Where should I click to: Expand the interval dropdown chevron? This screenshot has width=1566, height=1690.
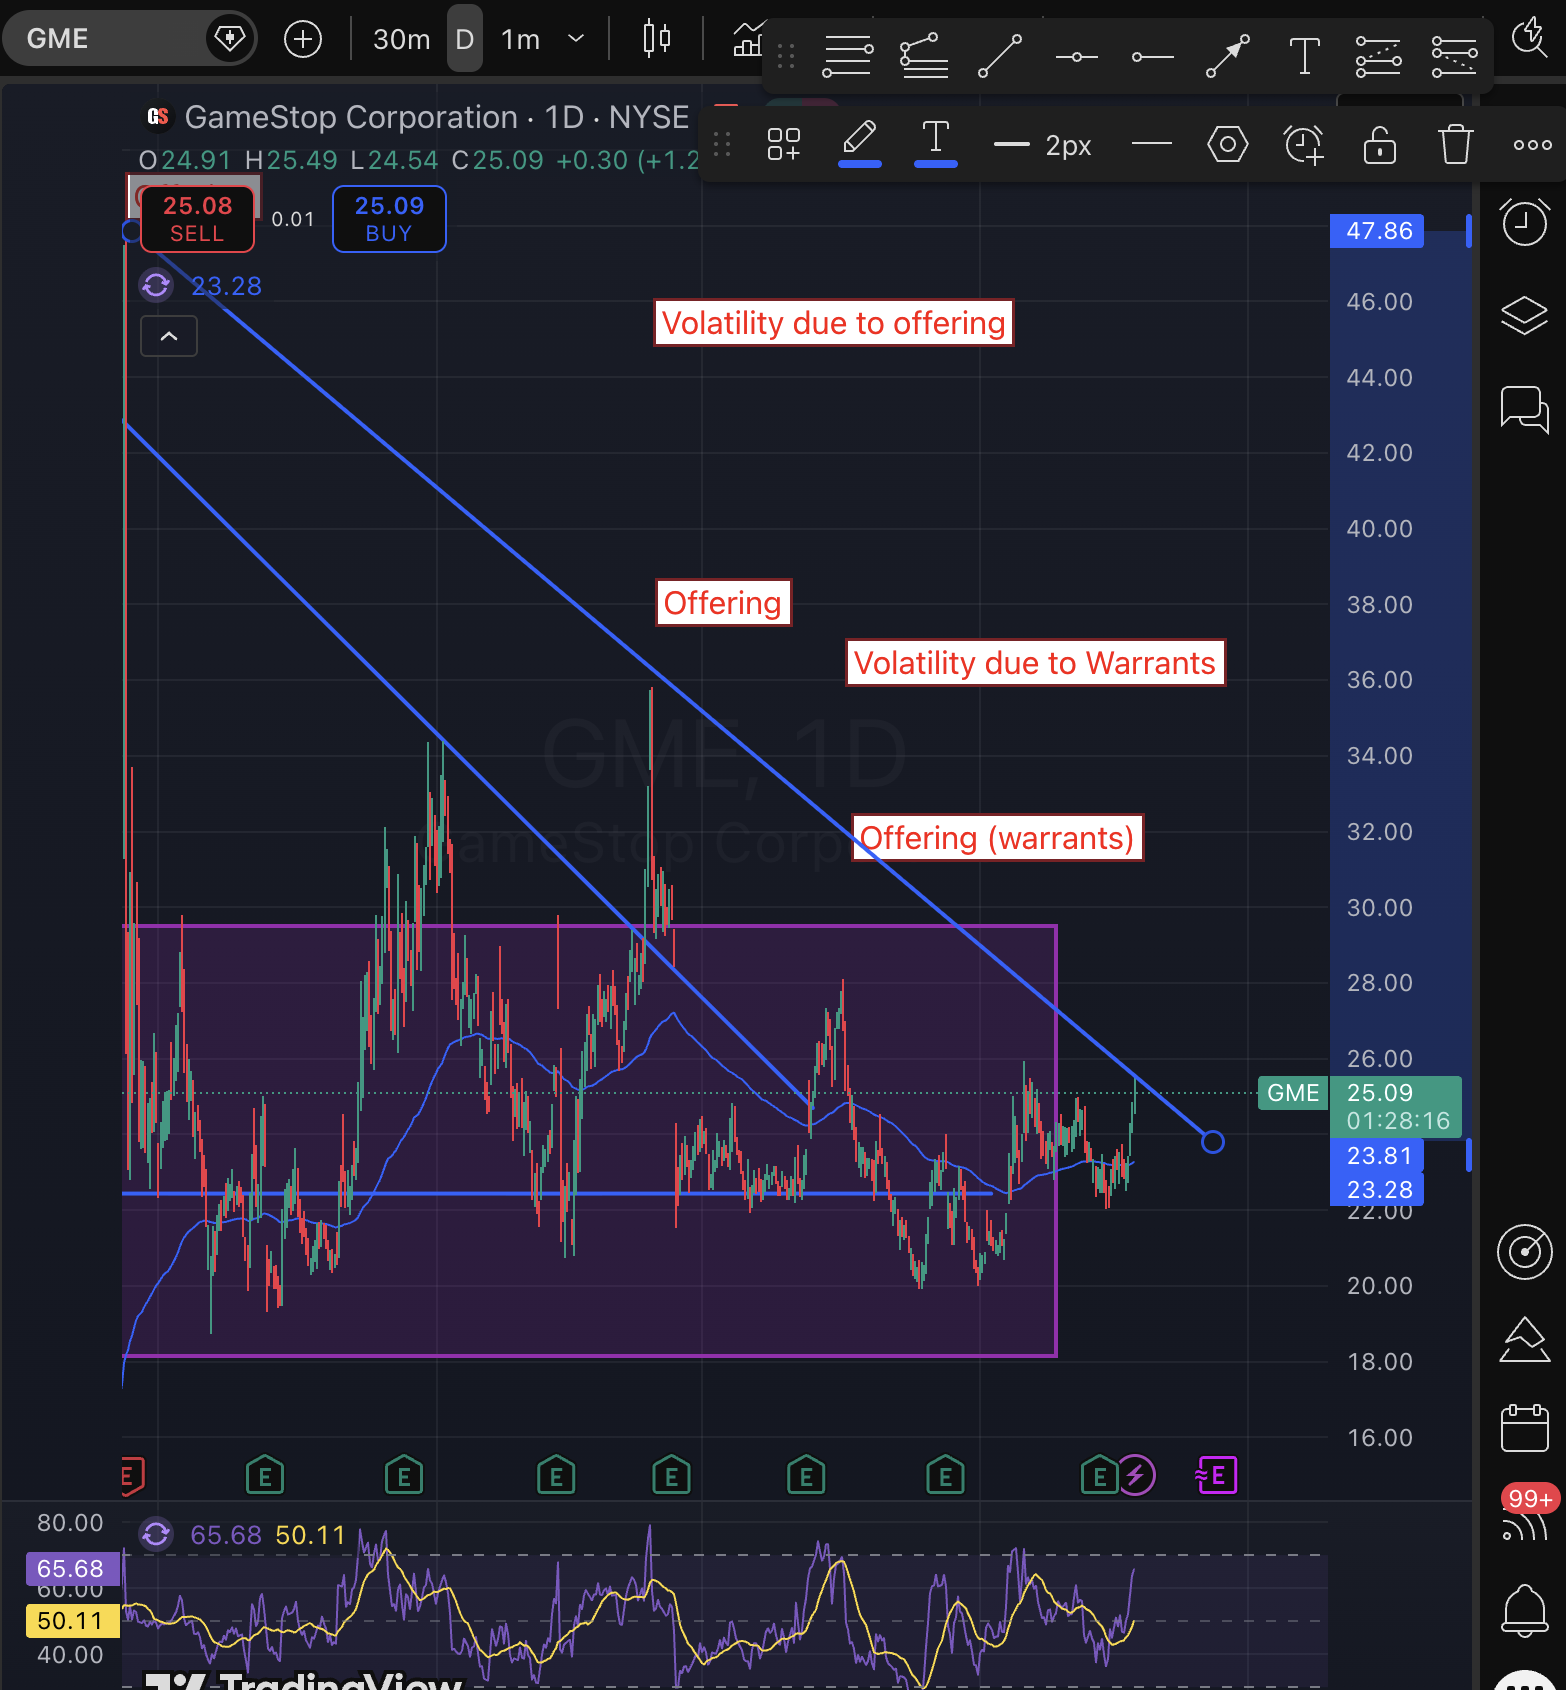point(576,39)
